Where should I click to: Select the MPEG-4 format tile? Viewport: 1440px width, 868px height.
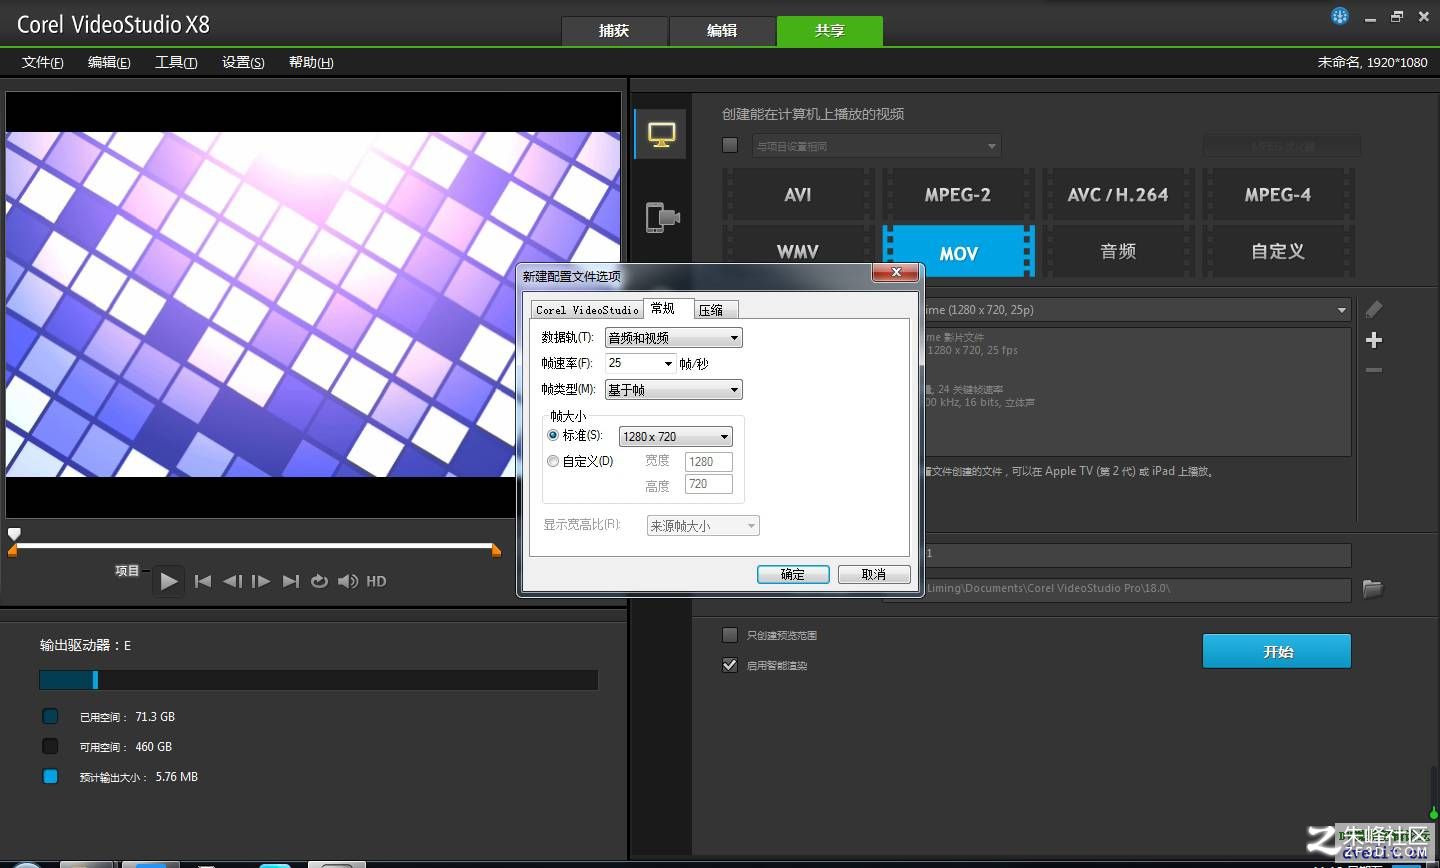coord(1278,195)
